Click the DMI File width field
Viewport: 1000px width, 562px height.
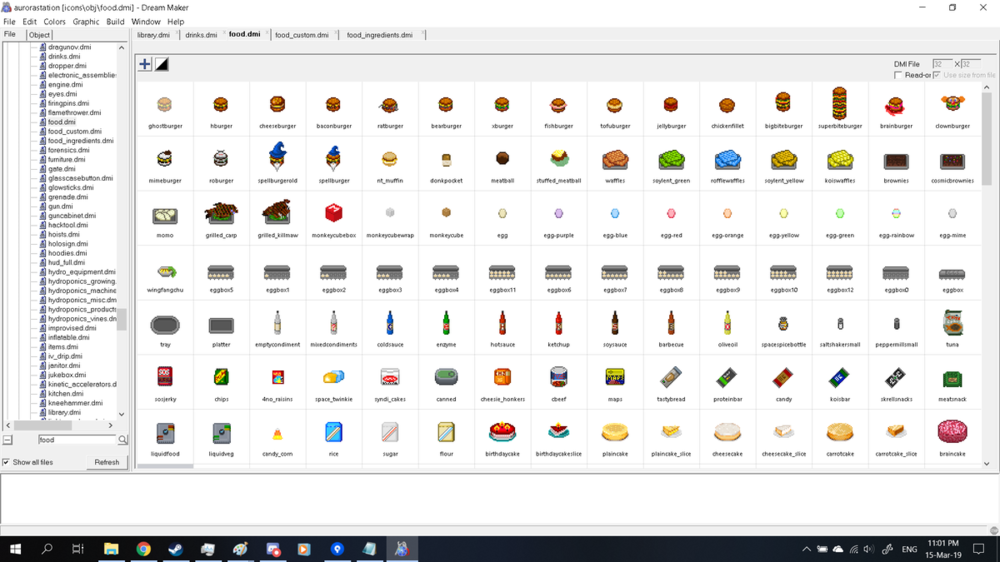[942, 64]
